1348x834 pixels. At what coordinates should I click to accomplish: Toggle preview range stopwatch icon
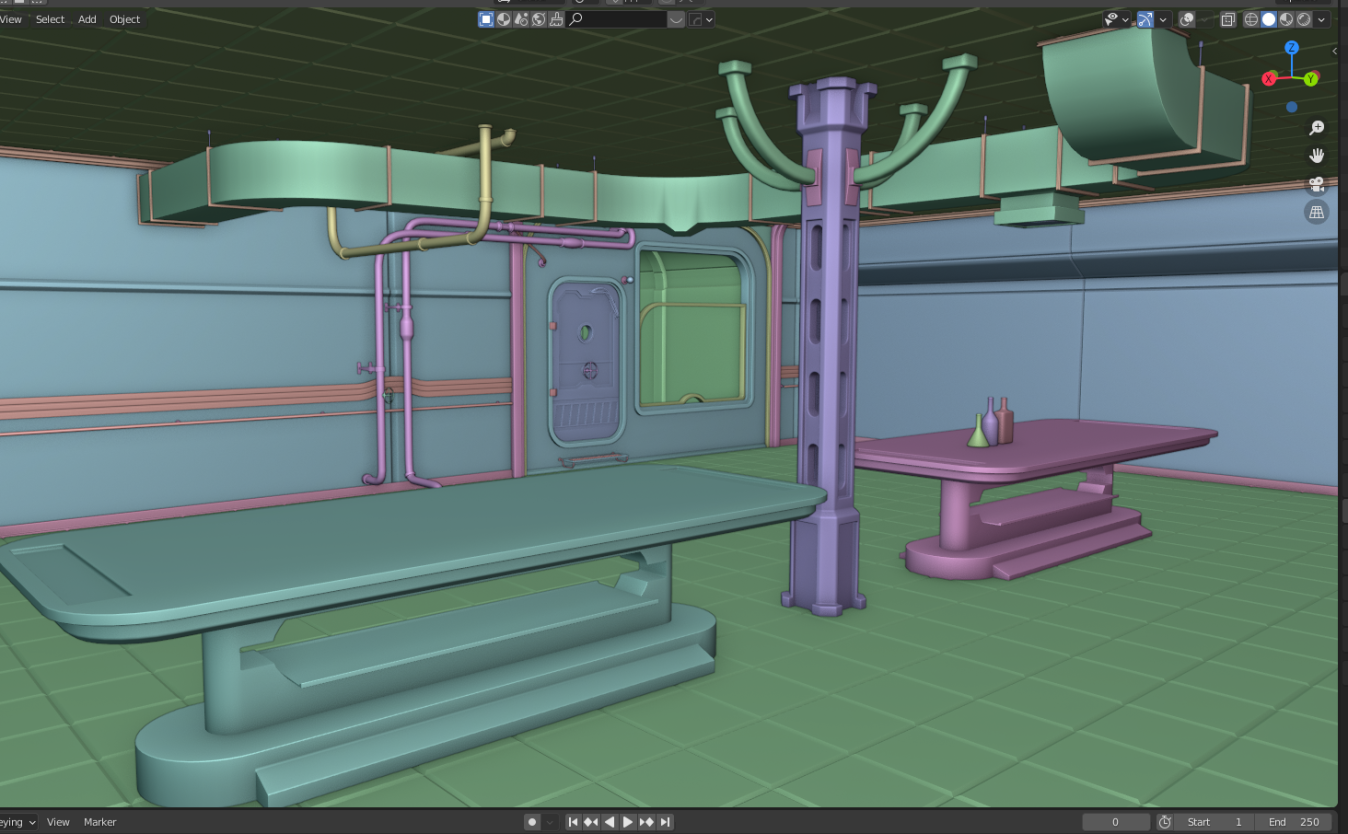1165,822
